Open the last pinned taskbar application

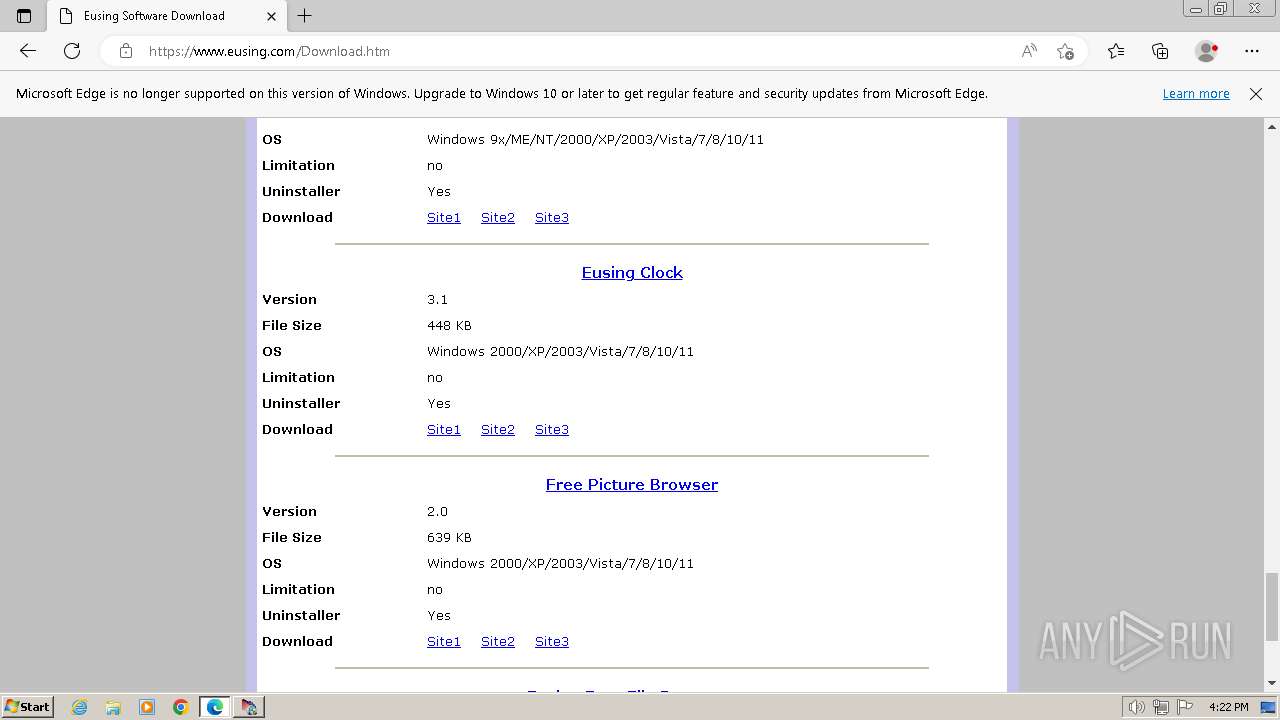point(249,707)
